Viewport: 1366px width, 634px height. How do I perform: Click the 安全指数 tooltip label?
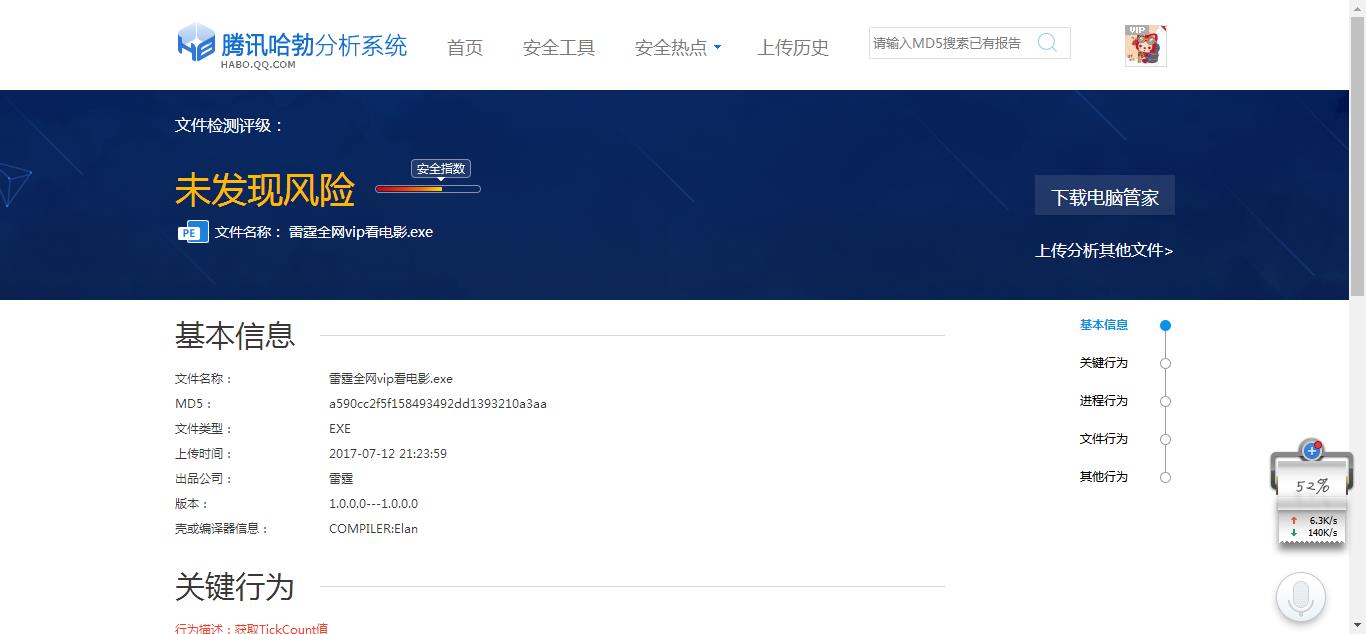click(x=441, y=169)
